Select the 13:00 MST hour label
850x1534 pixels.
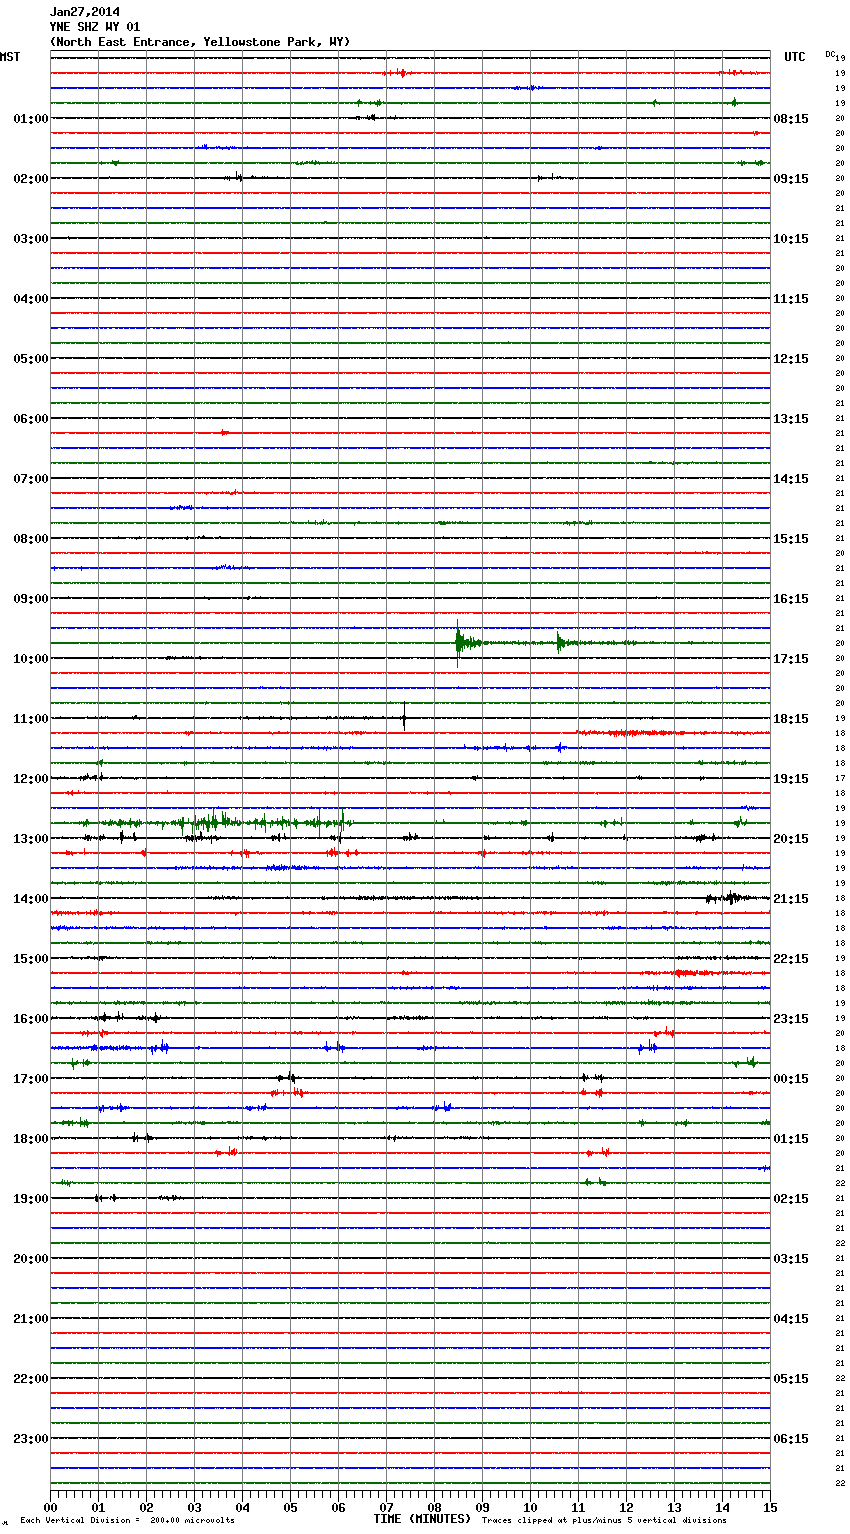click(x=31, y=839)
